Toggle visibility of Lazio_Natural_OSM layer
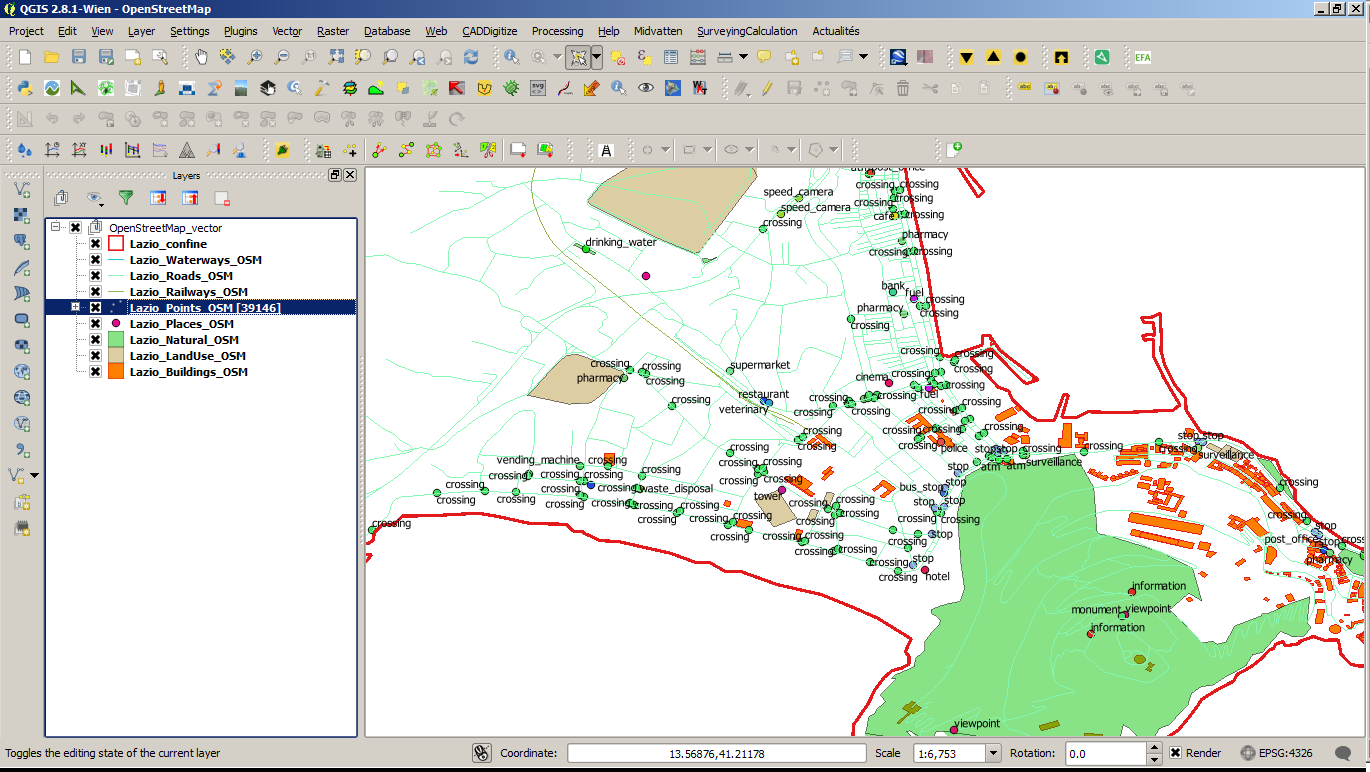The image size is (1370, 772). tap(95, 340)
